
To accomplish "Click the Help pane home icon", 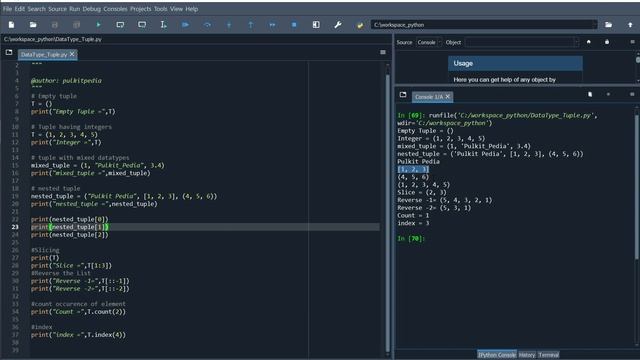I will (589, 42).
